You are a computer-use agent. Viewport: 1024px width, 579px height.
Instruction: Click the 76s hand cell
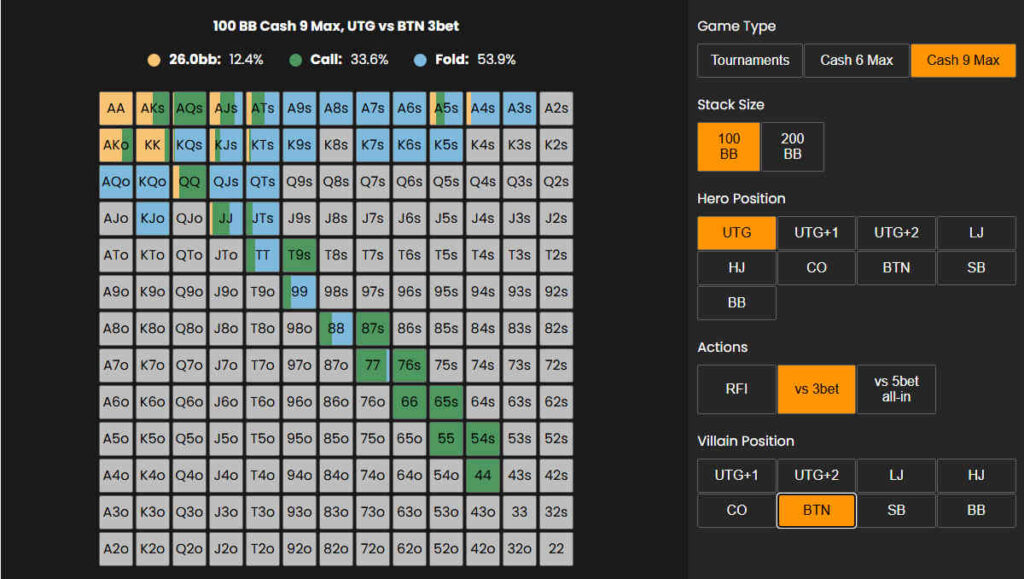click(x=409, y=365)
